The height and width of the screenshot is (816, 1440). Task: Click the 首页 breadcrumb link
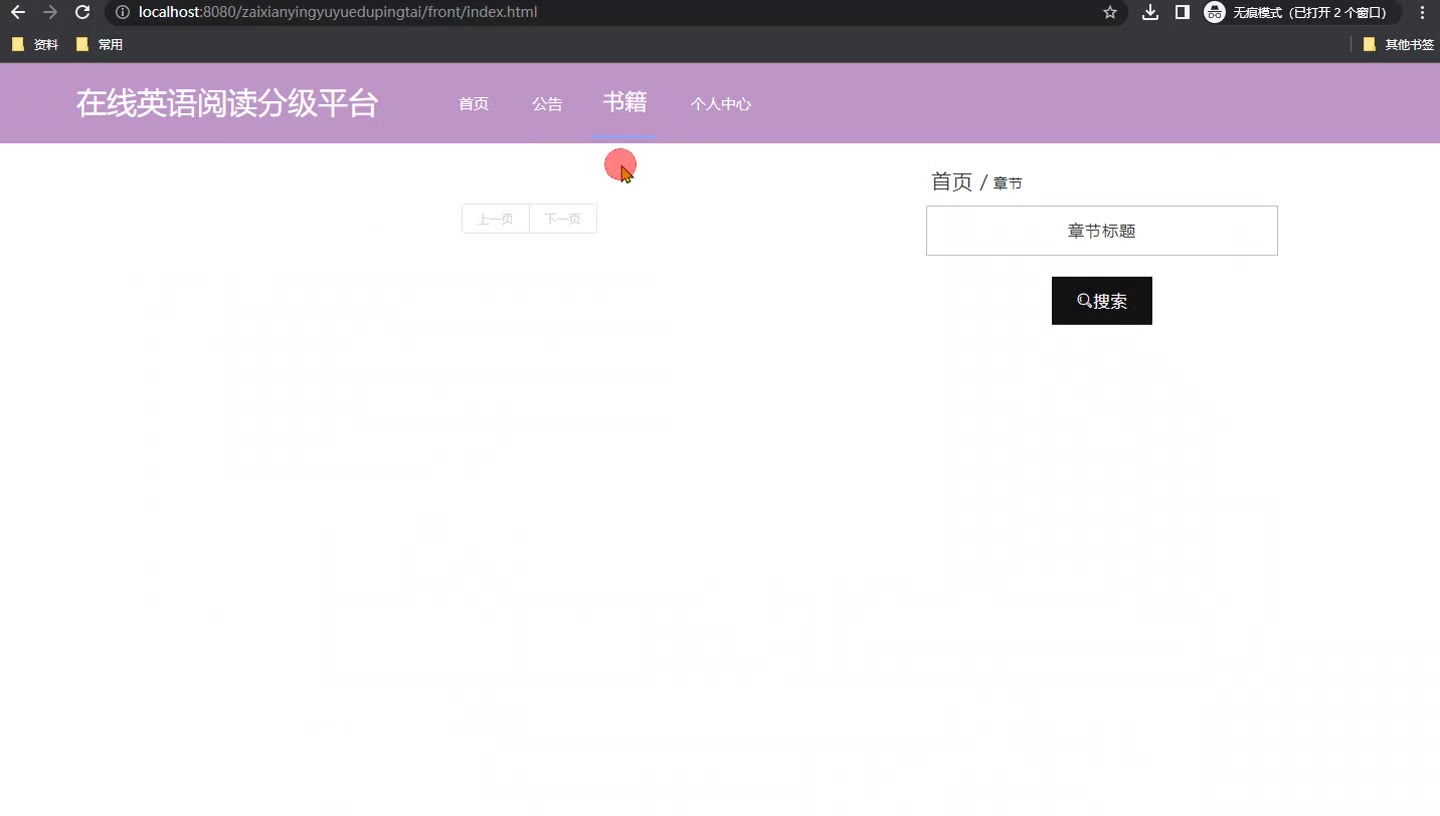(951, 182)
